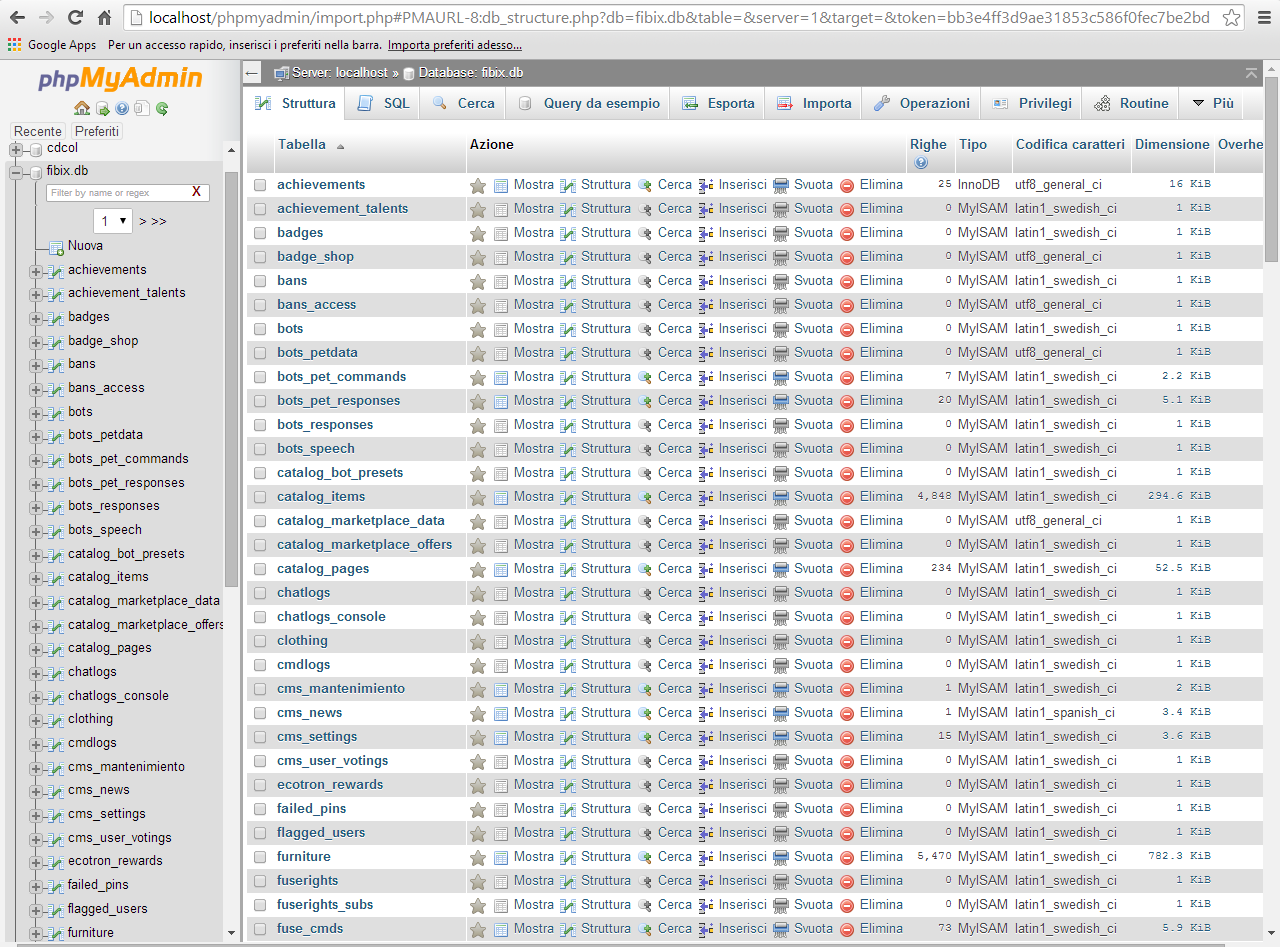Click red Elimina icon in cms_news row

coord(847,713)
